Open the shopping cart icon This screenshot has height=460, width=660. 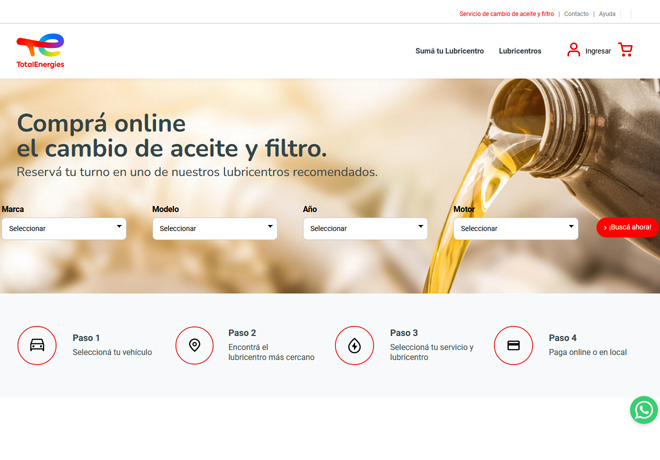(625, 50)
